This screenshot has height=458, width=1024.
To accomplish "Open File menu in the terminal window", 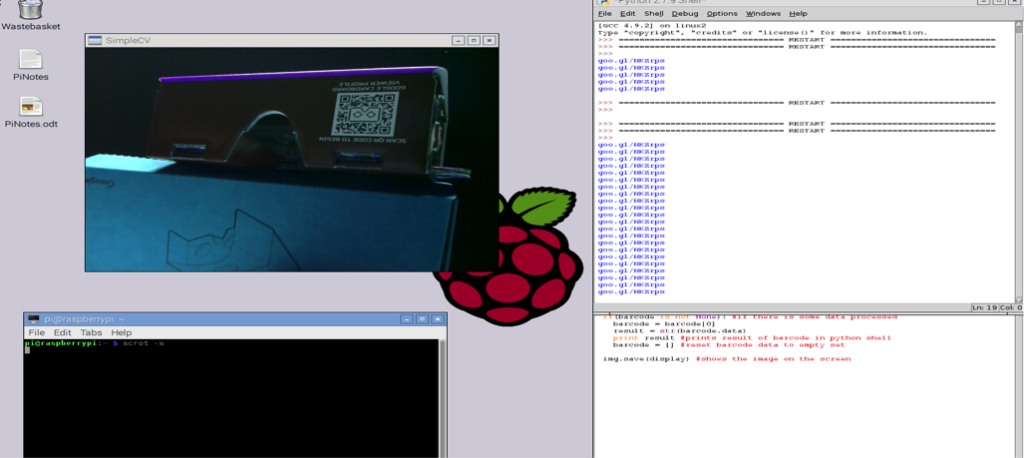I will point(37,333).
